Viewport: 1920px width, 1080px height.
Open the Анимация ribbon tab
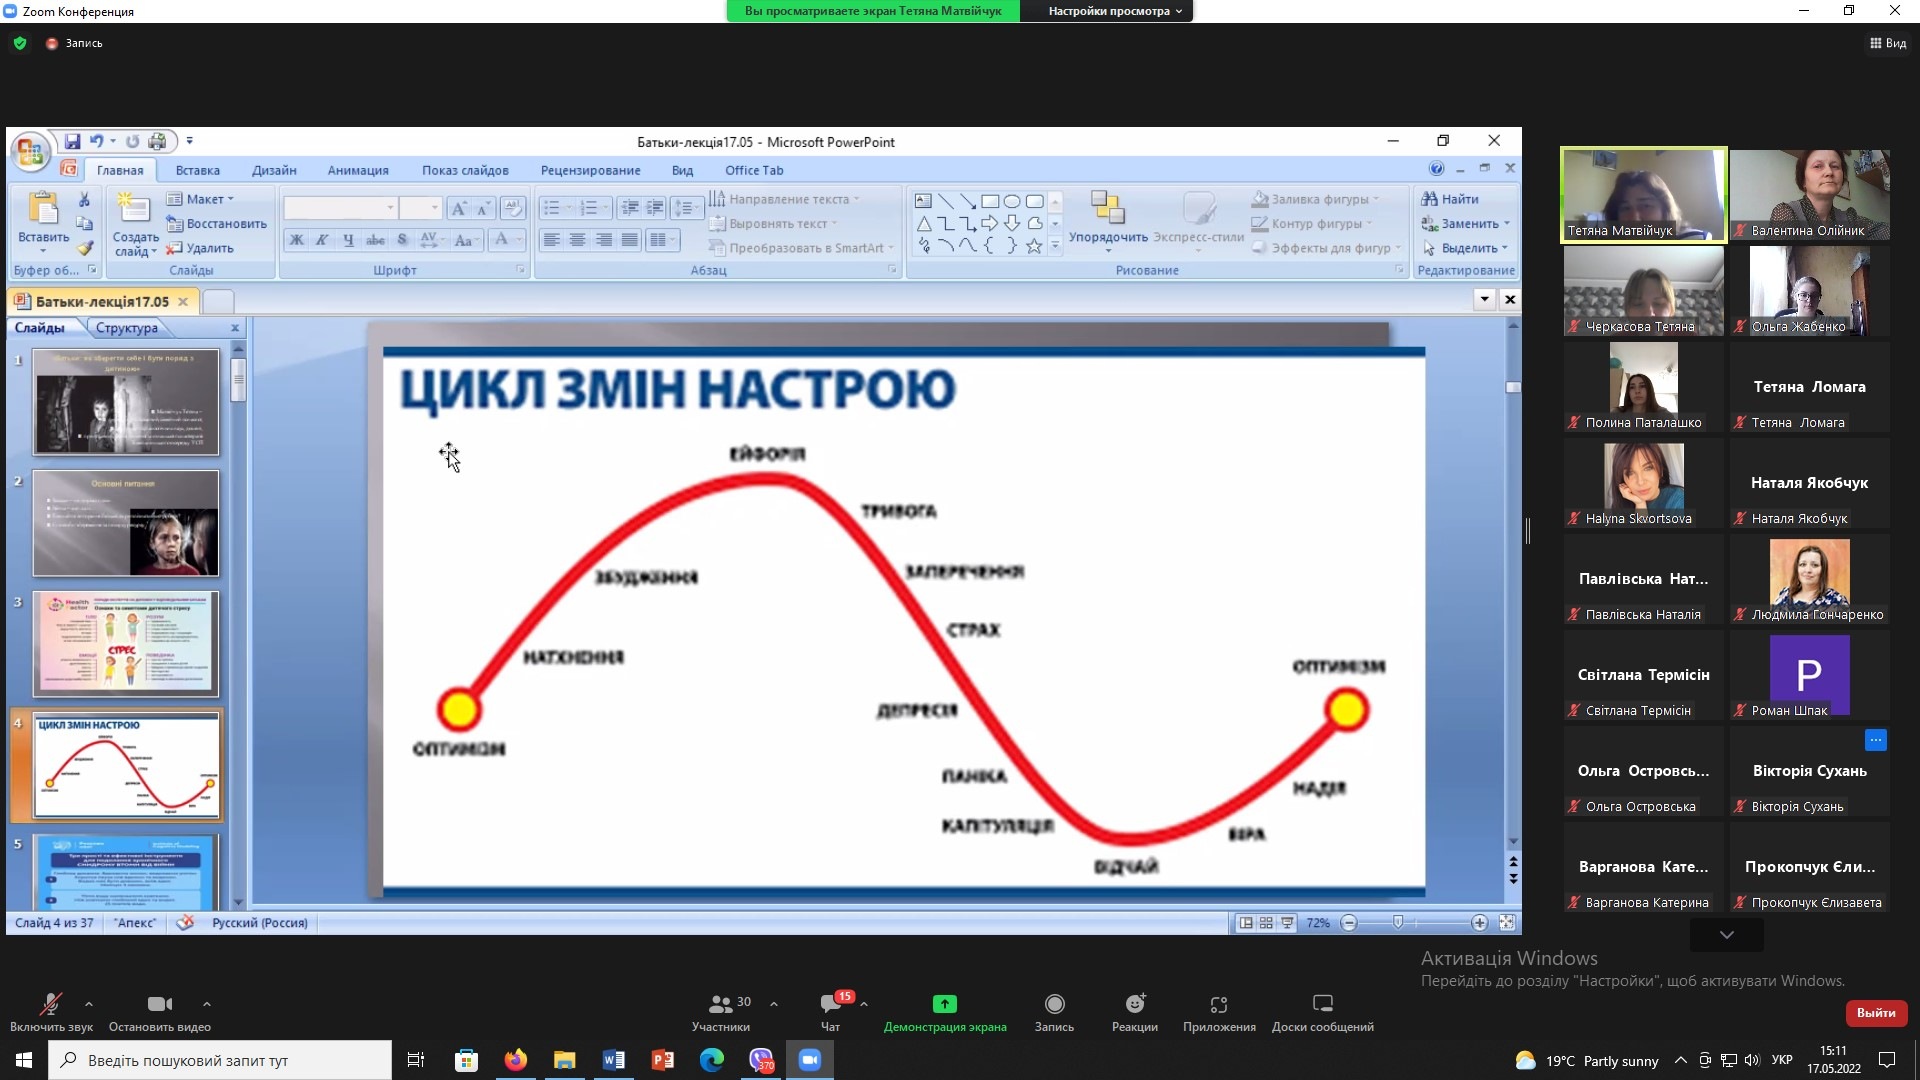point(358,170)
